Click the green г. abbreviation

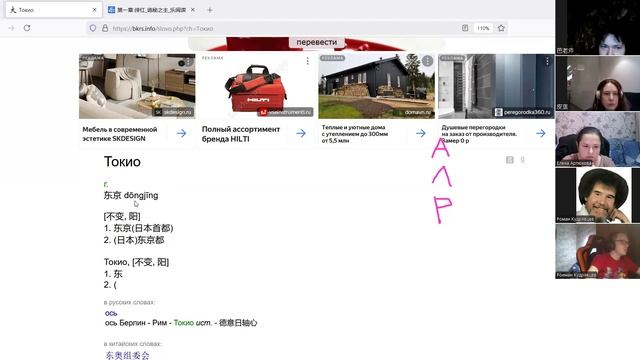(106, 184)
